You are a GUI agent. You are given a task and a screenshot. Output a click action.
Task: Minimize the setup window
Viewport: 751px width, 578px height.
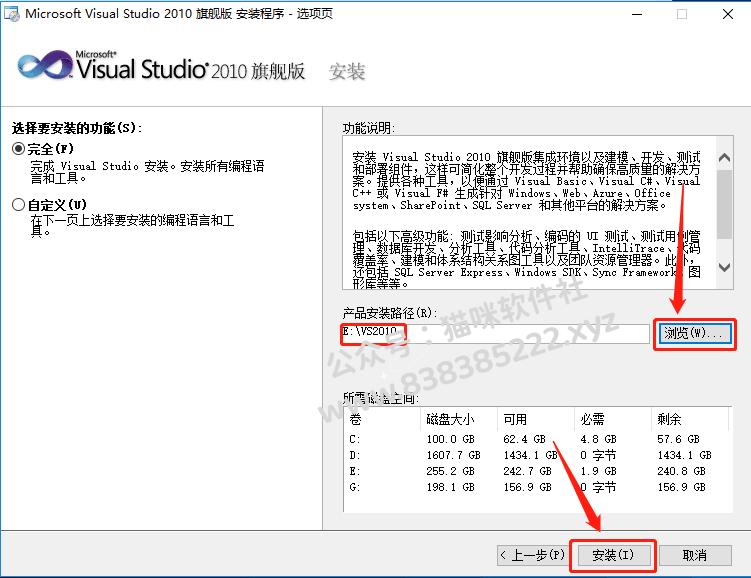(x=637, y=14)
